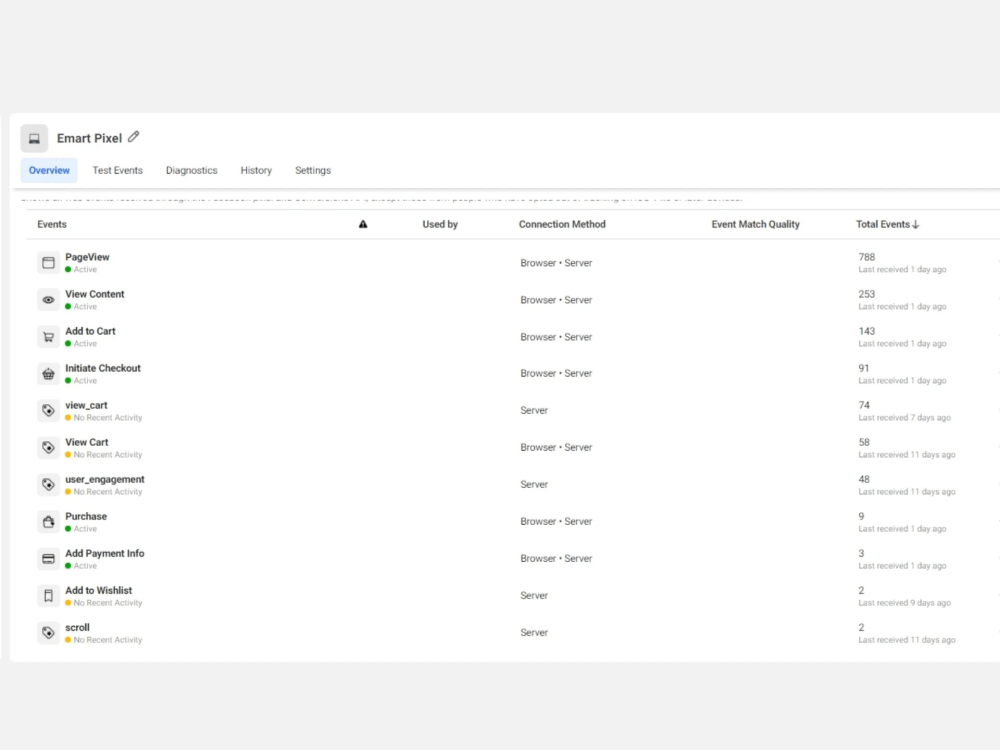Click the view_cart event name
The image size is (1000, 750).
(x=86, y=405)
